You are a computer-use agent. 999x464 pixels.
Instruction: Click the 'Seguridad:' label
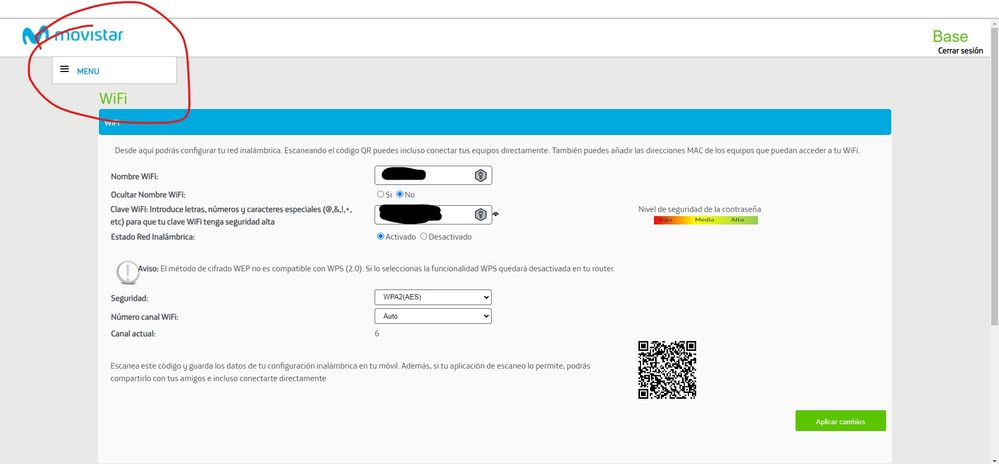(x=129, y=298)
